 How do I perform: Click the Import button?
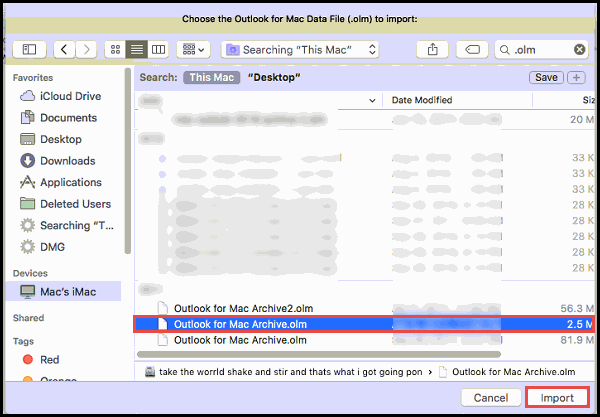[557, 398]
